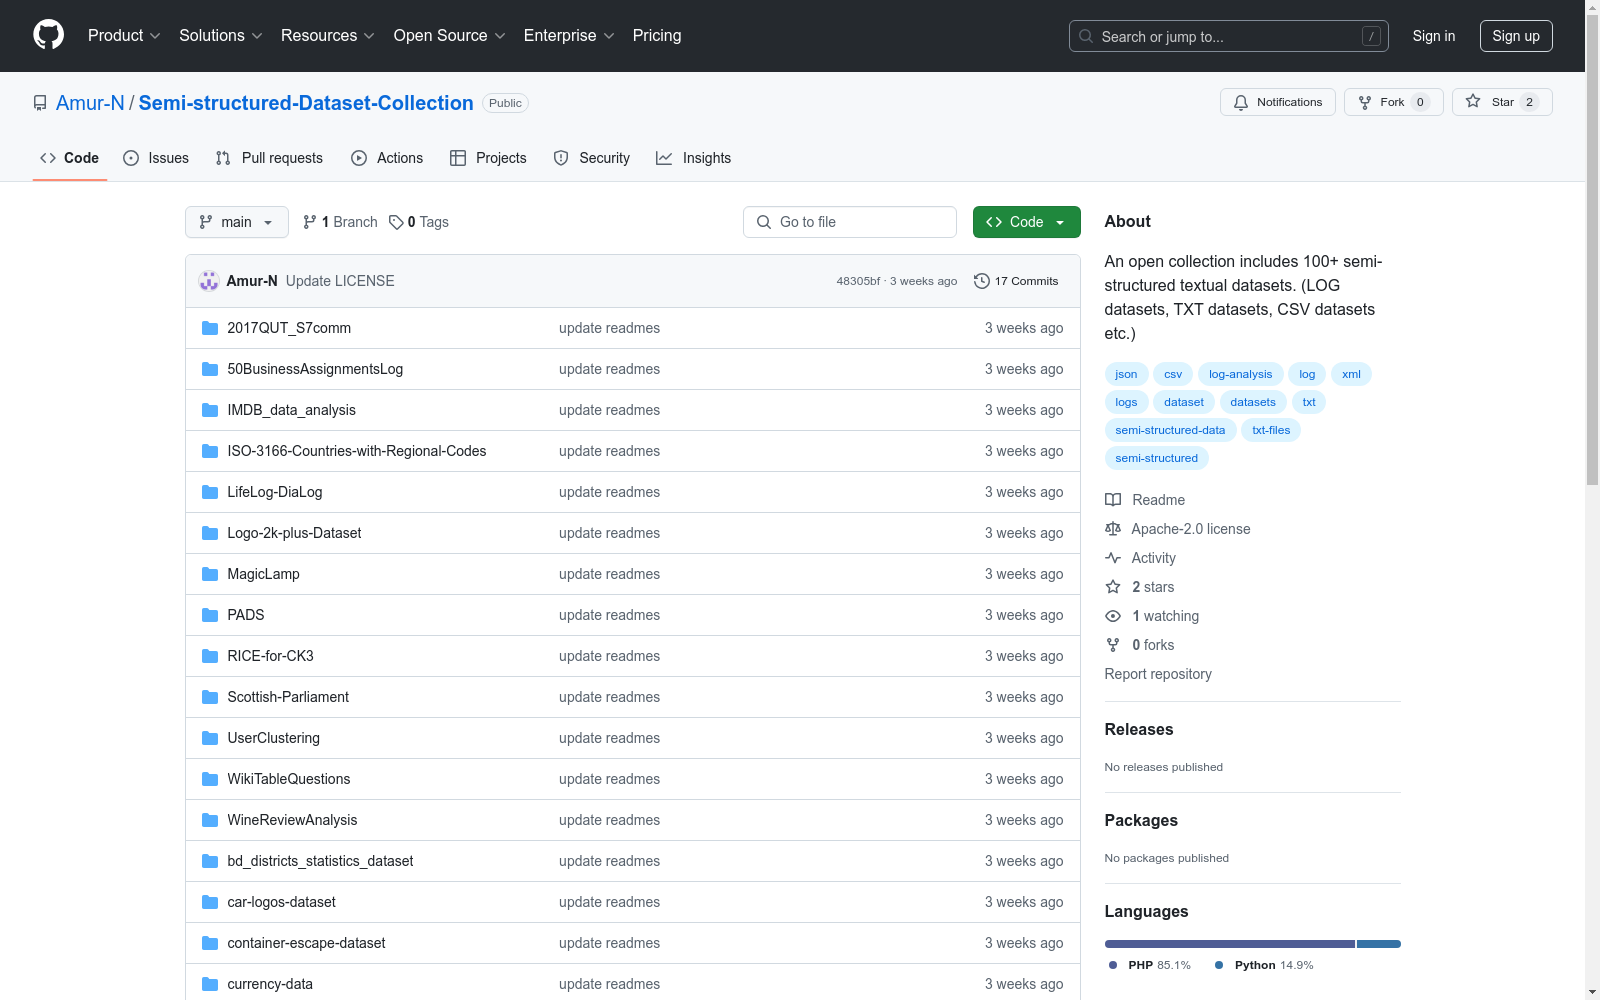Open the Pull requests tab

coord(269,158)
